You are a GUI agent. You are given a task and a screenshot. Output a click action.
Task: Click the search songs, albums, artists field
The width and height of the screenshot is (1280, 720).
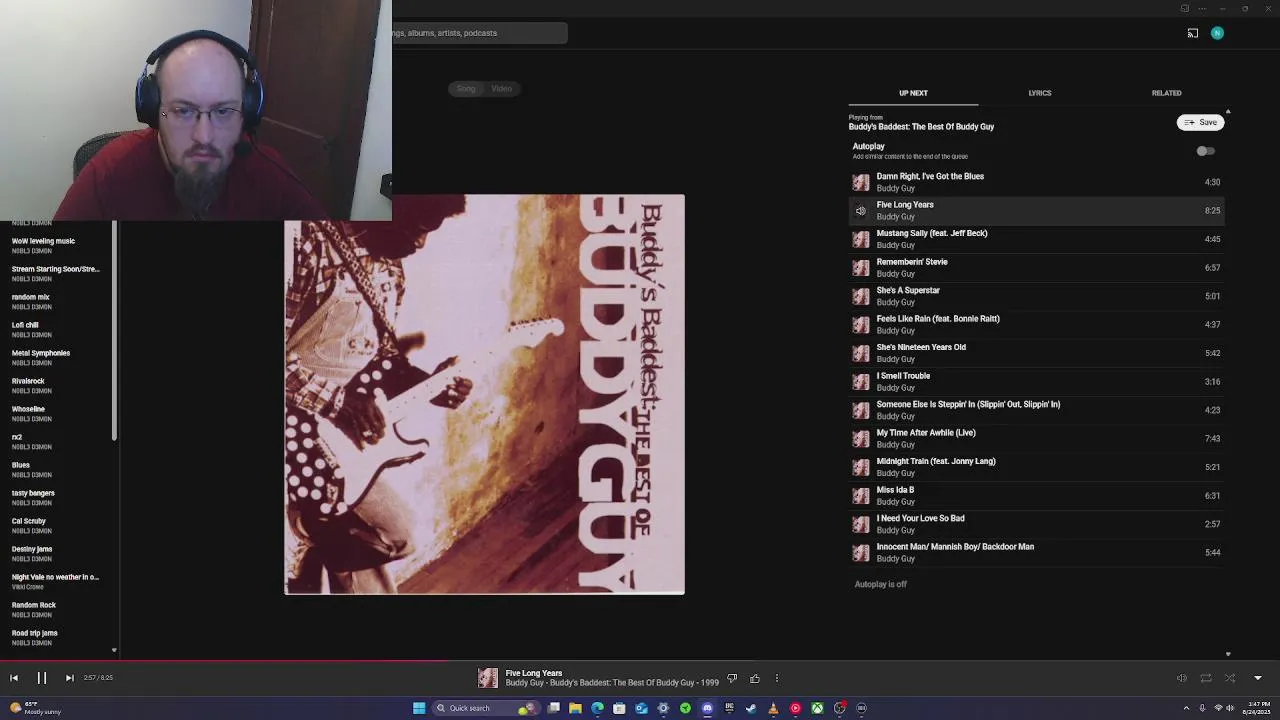(x=480, y=33)
